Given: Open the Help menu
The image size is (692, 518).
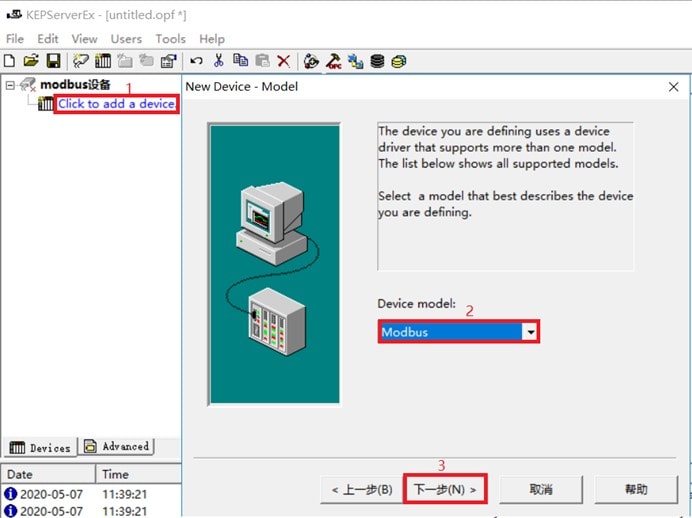Looking at the screenshot, I should point(212,39).
